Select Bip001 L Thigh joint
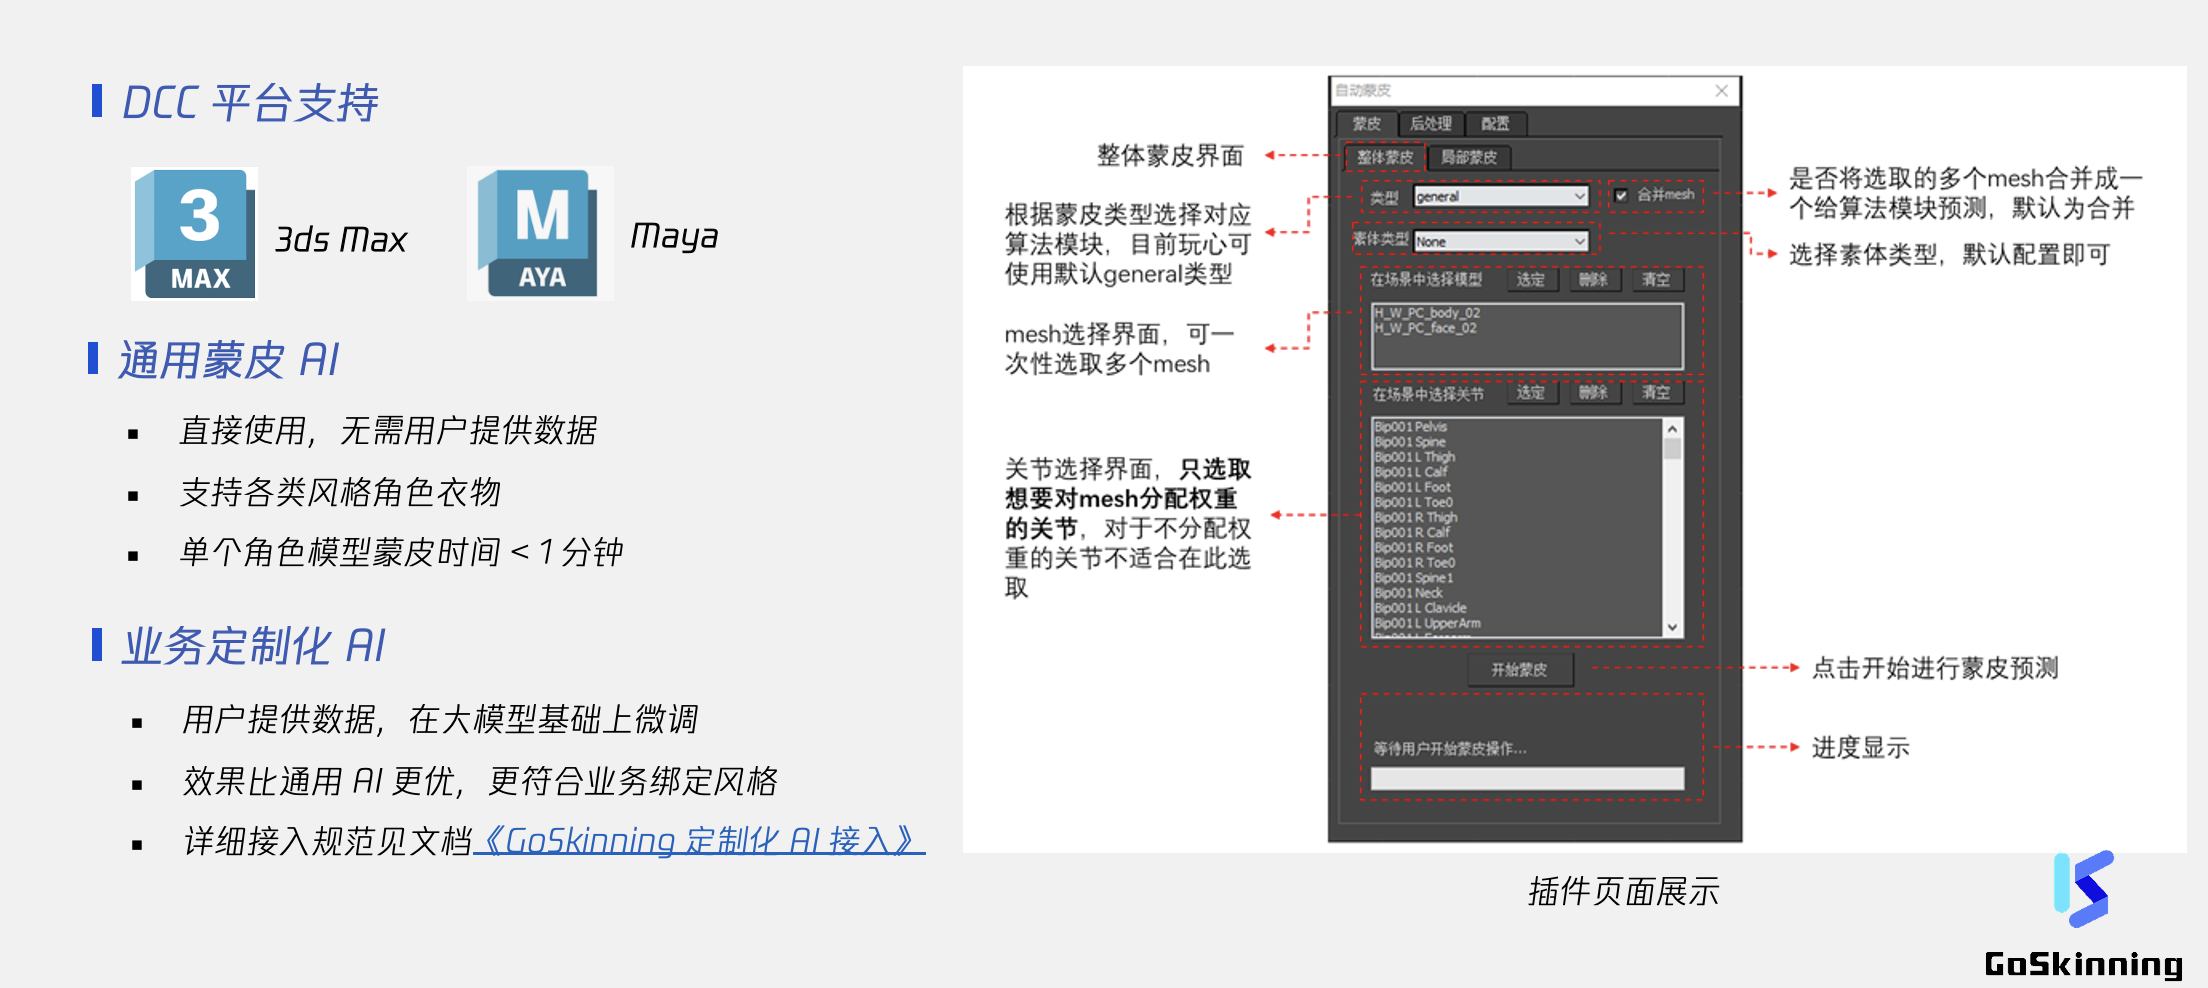Viewport: 2208px width, 988px height. click(x=1415, y=457)
